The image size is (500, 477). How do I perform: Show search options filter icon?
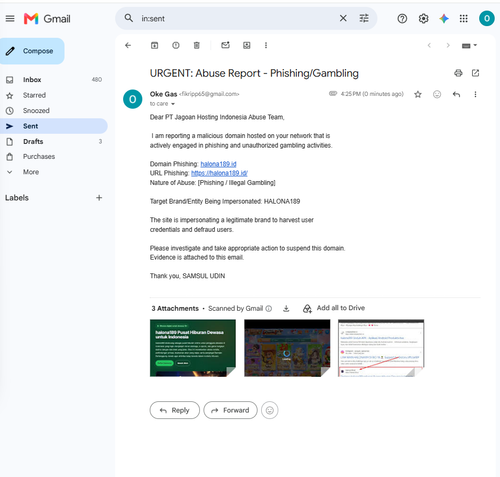(x=364, y=18)
